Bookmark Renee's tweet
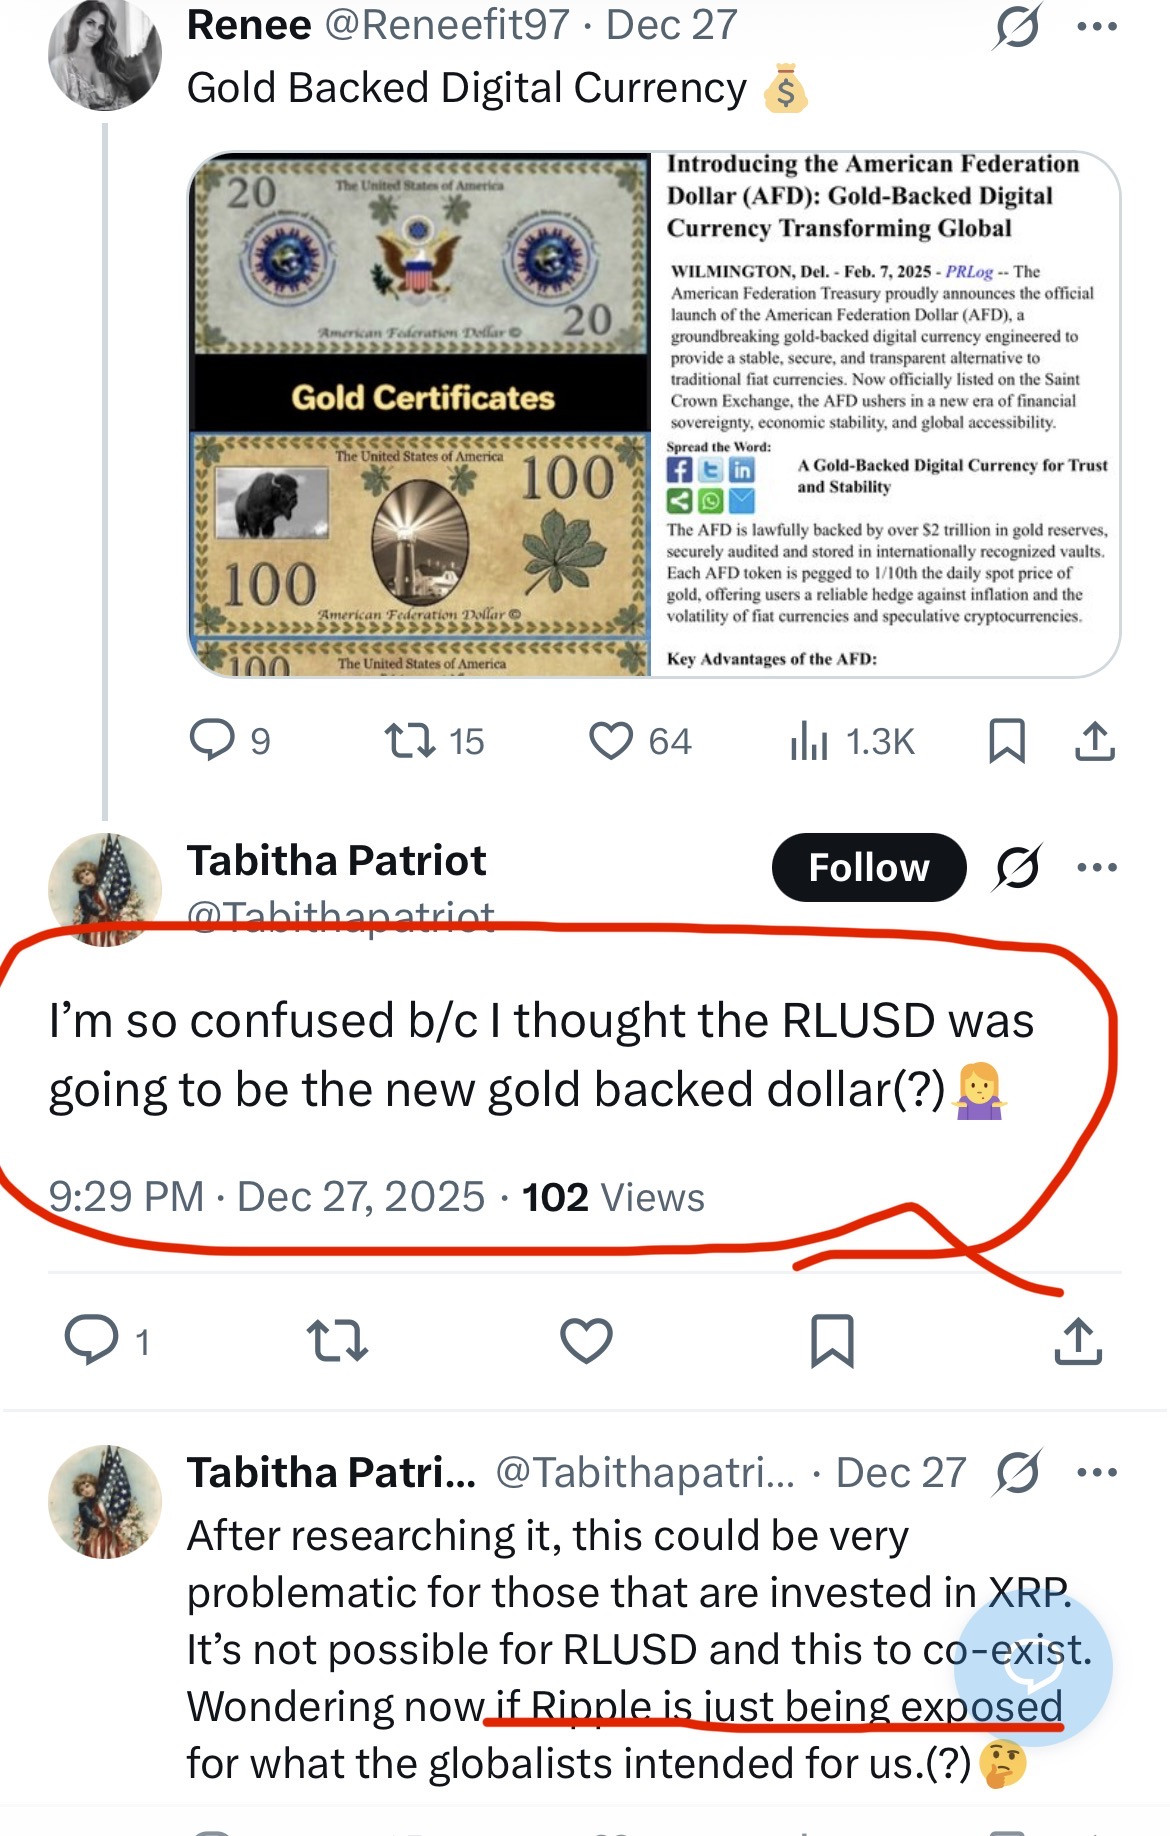Screen dimensions: 1170x1836 click(1006, 741)
